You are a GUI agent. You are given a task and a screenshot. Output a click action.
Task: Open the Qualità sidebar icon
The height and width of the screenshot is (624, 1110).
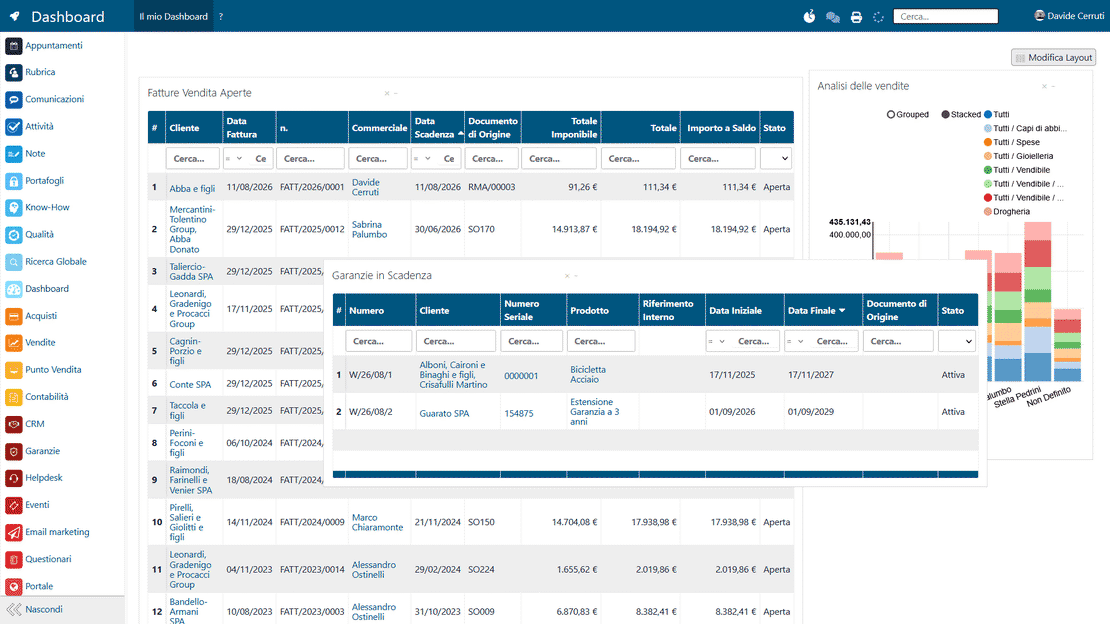13,234
